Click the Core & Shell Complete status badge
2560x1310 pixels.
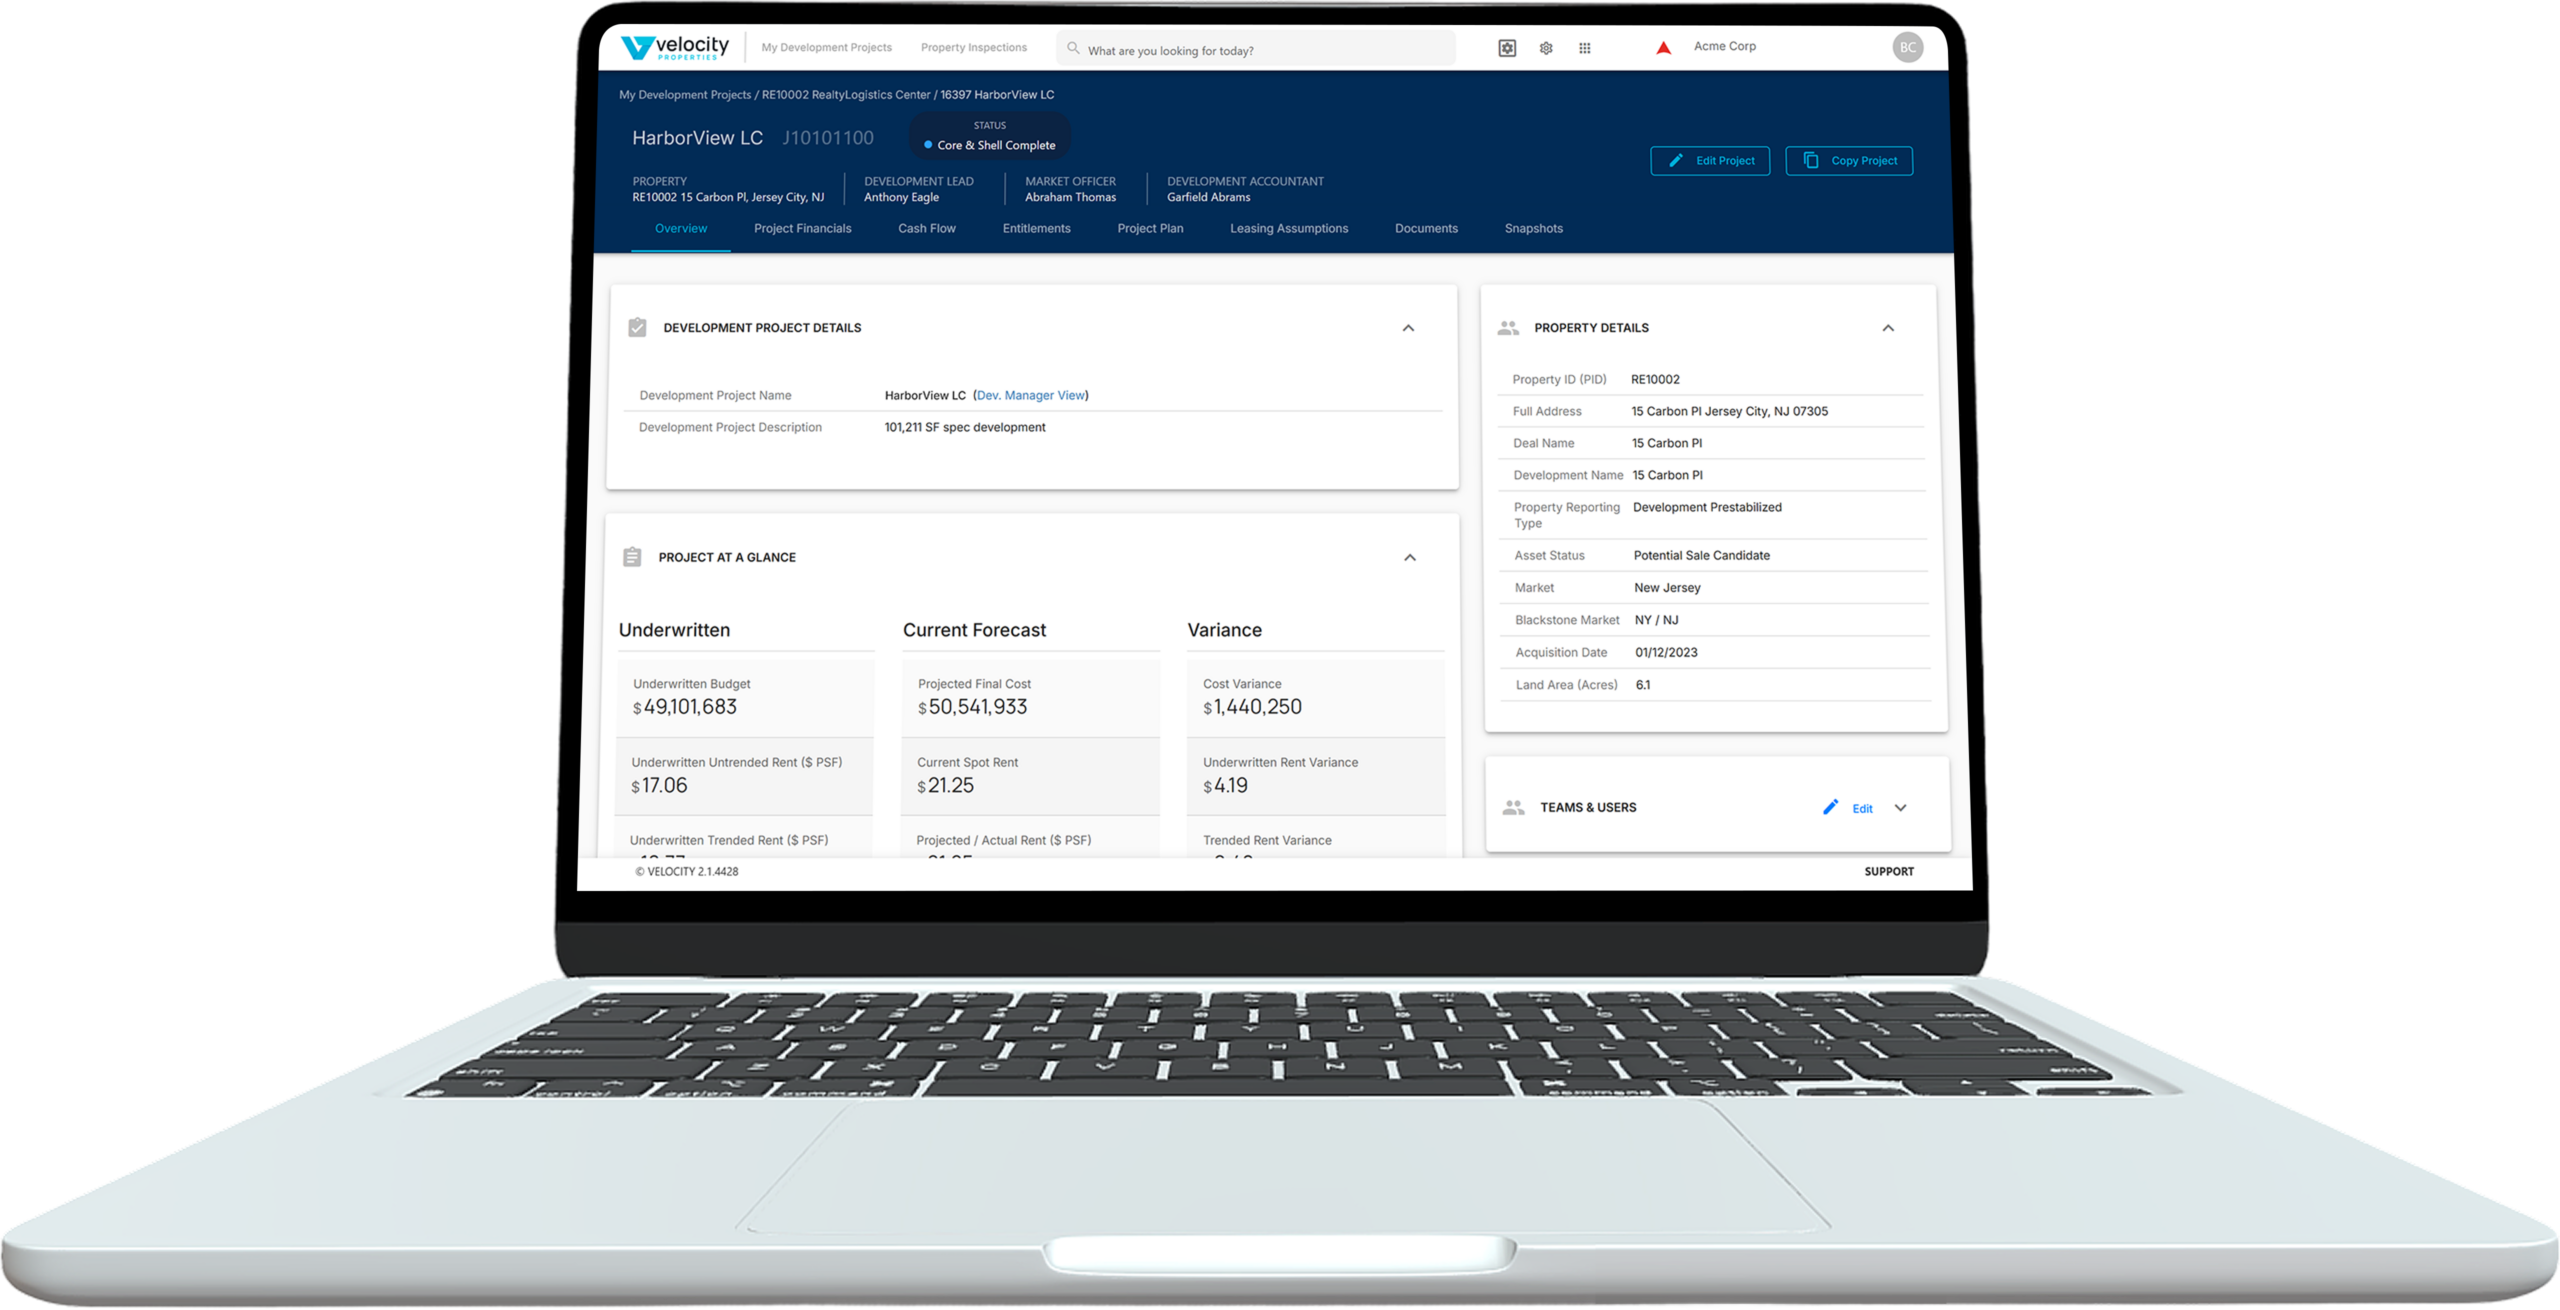click(990, 136)
